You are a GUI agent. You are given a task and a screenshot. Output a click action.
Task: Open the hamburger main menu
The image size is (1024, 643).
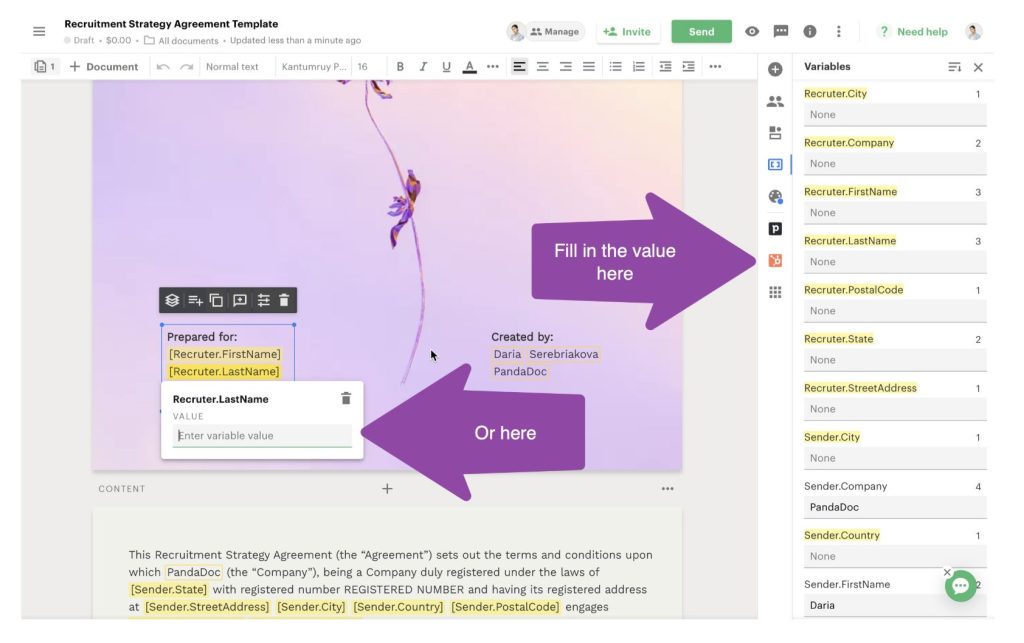[x=39, y=32]
